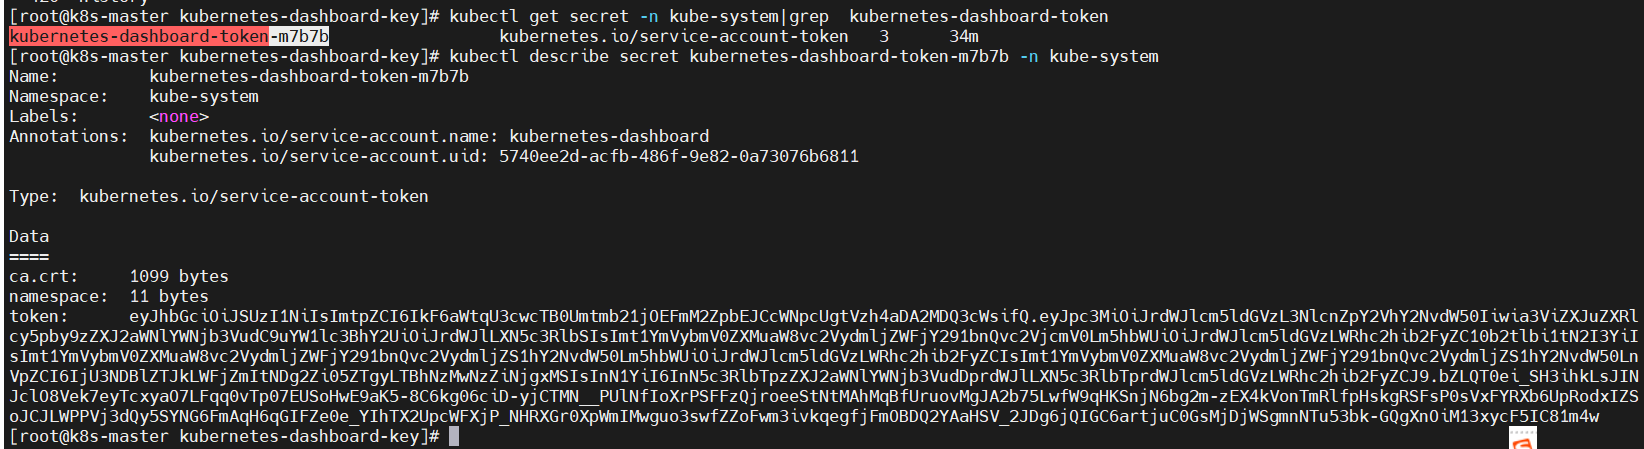
Task: Click the Namespace value kube-system
Action: tap(204, 96)
